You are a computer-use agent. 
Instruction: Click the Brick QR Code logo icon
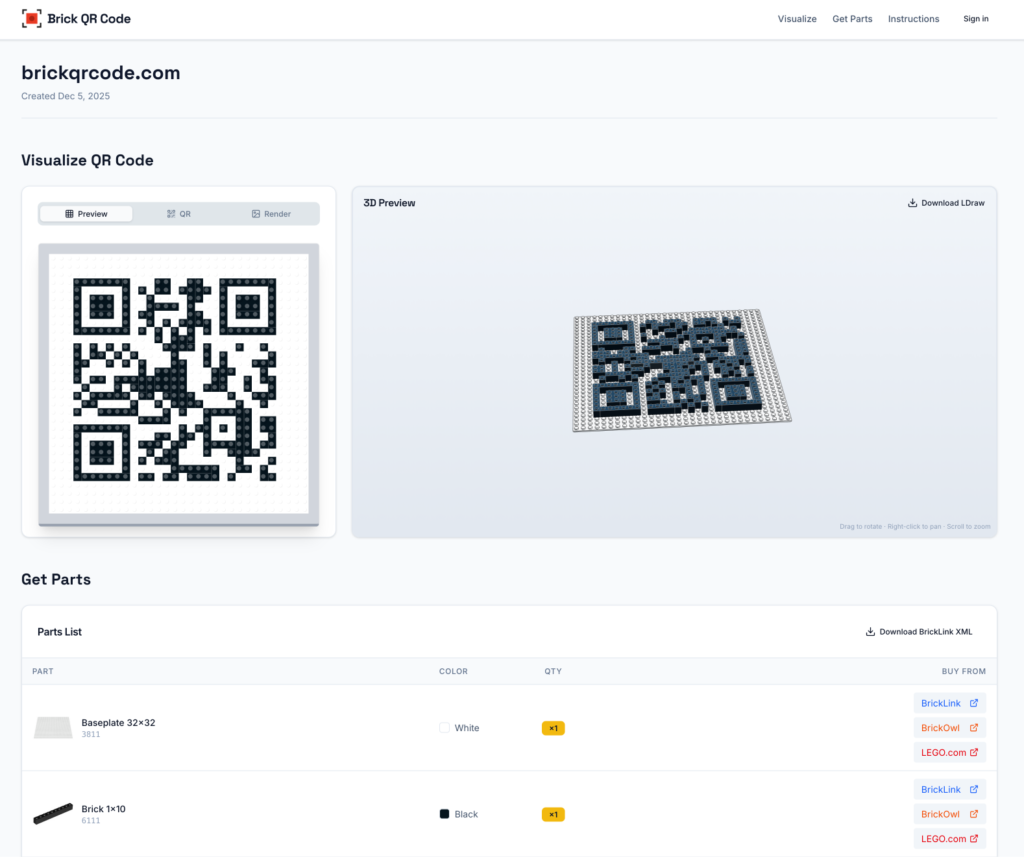(x=32, y=18)
